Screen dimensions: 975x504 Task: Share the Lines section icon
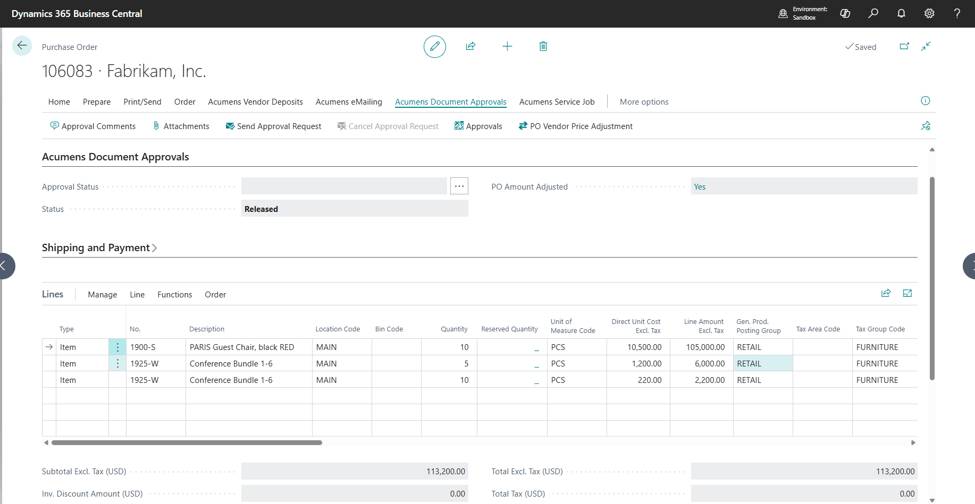pos(885,293)
